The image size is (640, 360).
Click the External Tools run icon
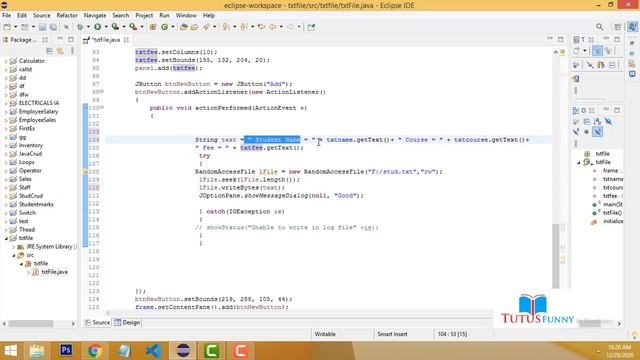click(133, 27)
